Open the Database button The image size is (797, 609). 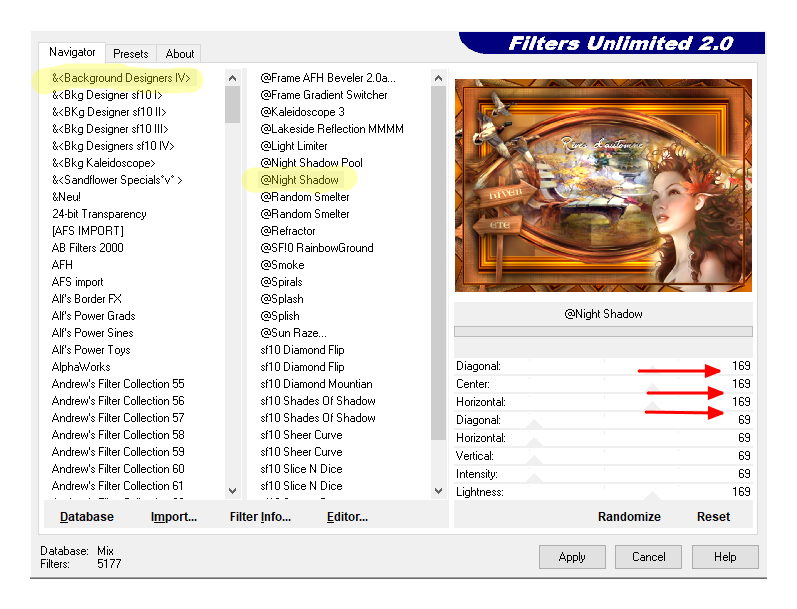(x=86, y=516)
